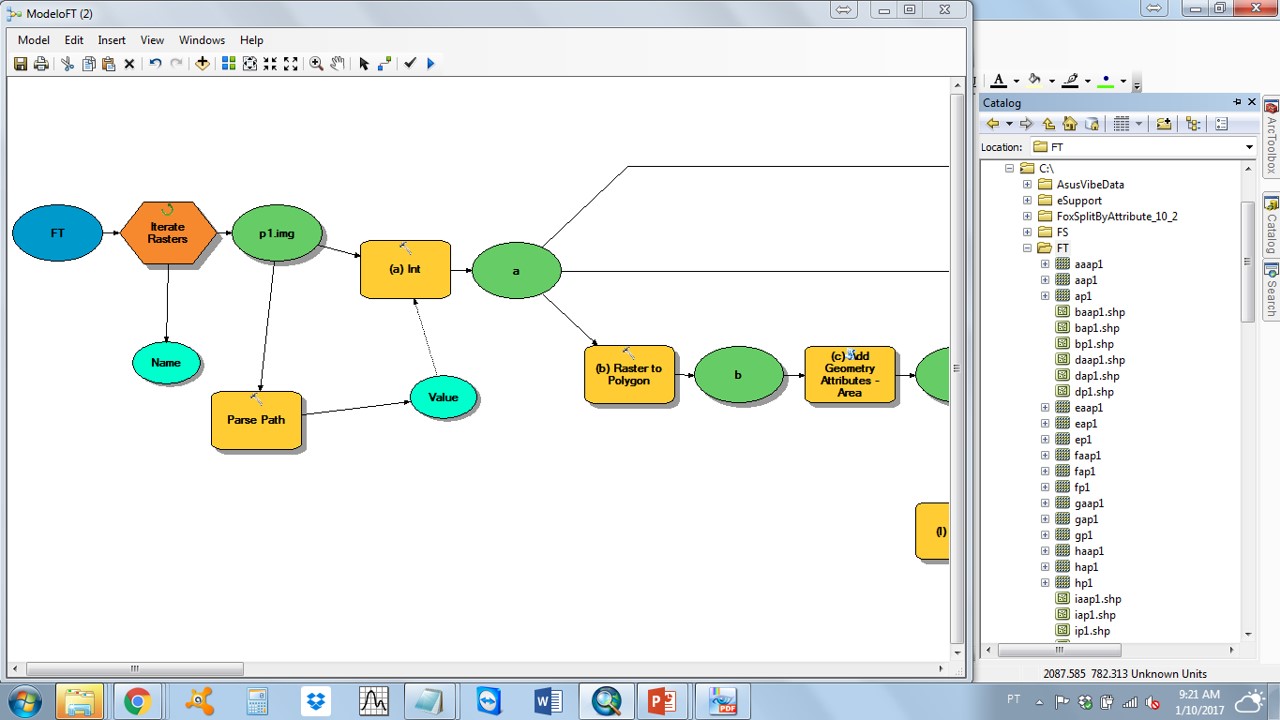Select the Pan tool in ModelBuilder
Image resolution: width=1280 pixels, height=720 pixels.
[x=339, y=63]
